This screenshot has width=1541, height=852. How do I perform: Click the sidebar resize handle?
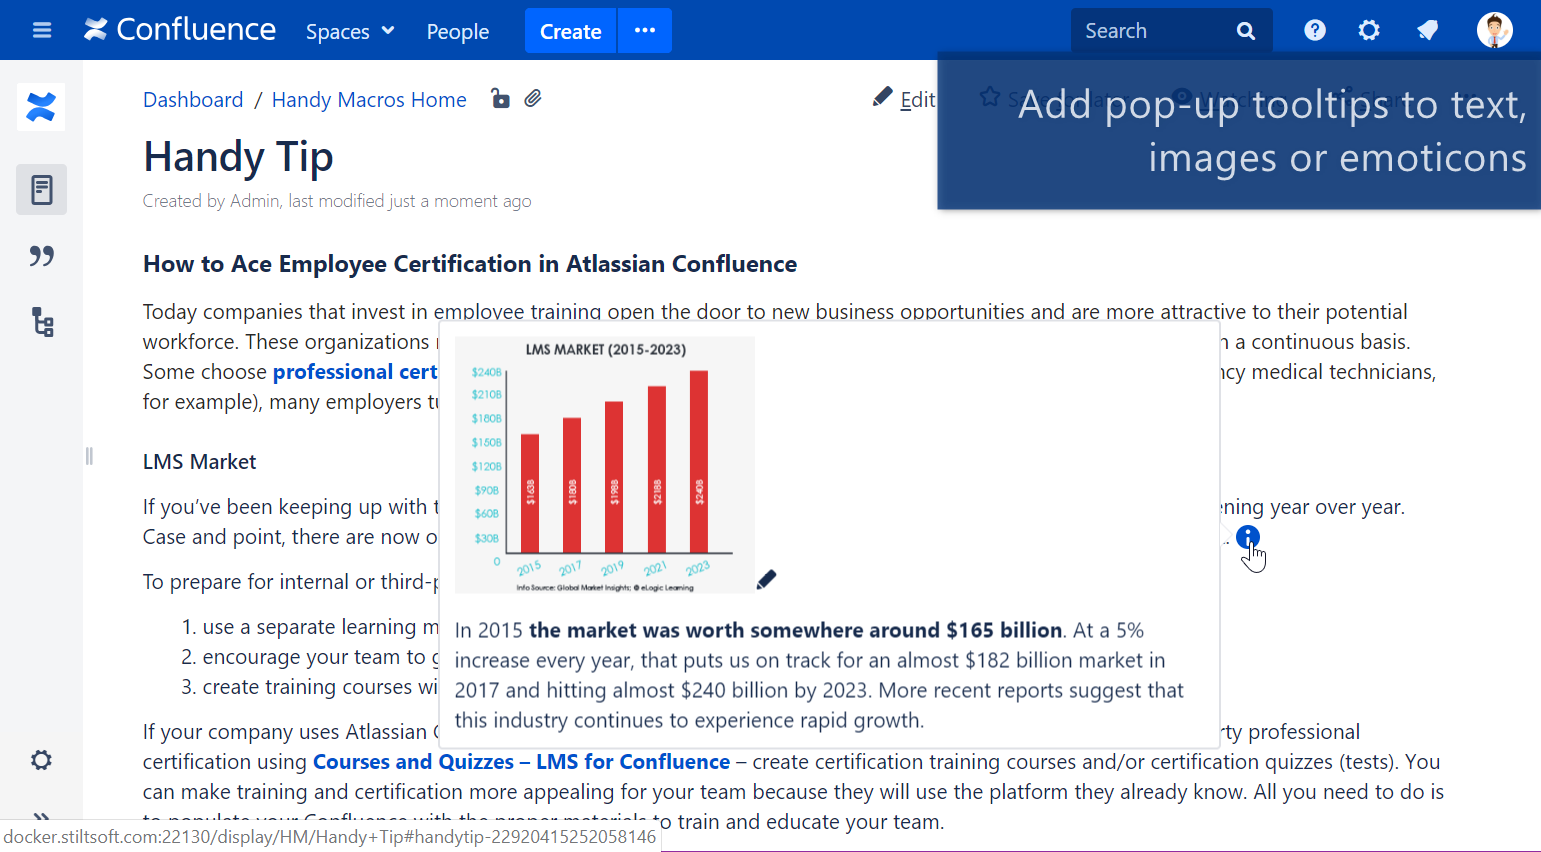(x=89, y=456)
